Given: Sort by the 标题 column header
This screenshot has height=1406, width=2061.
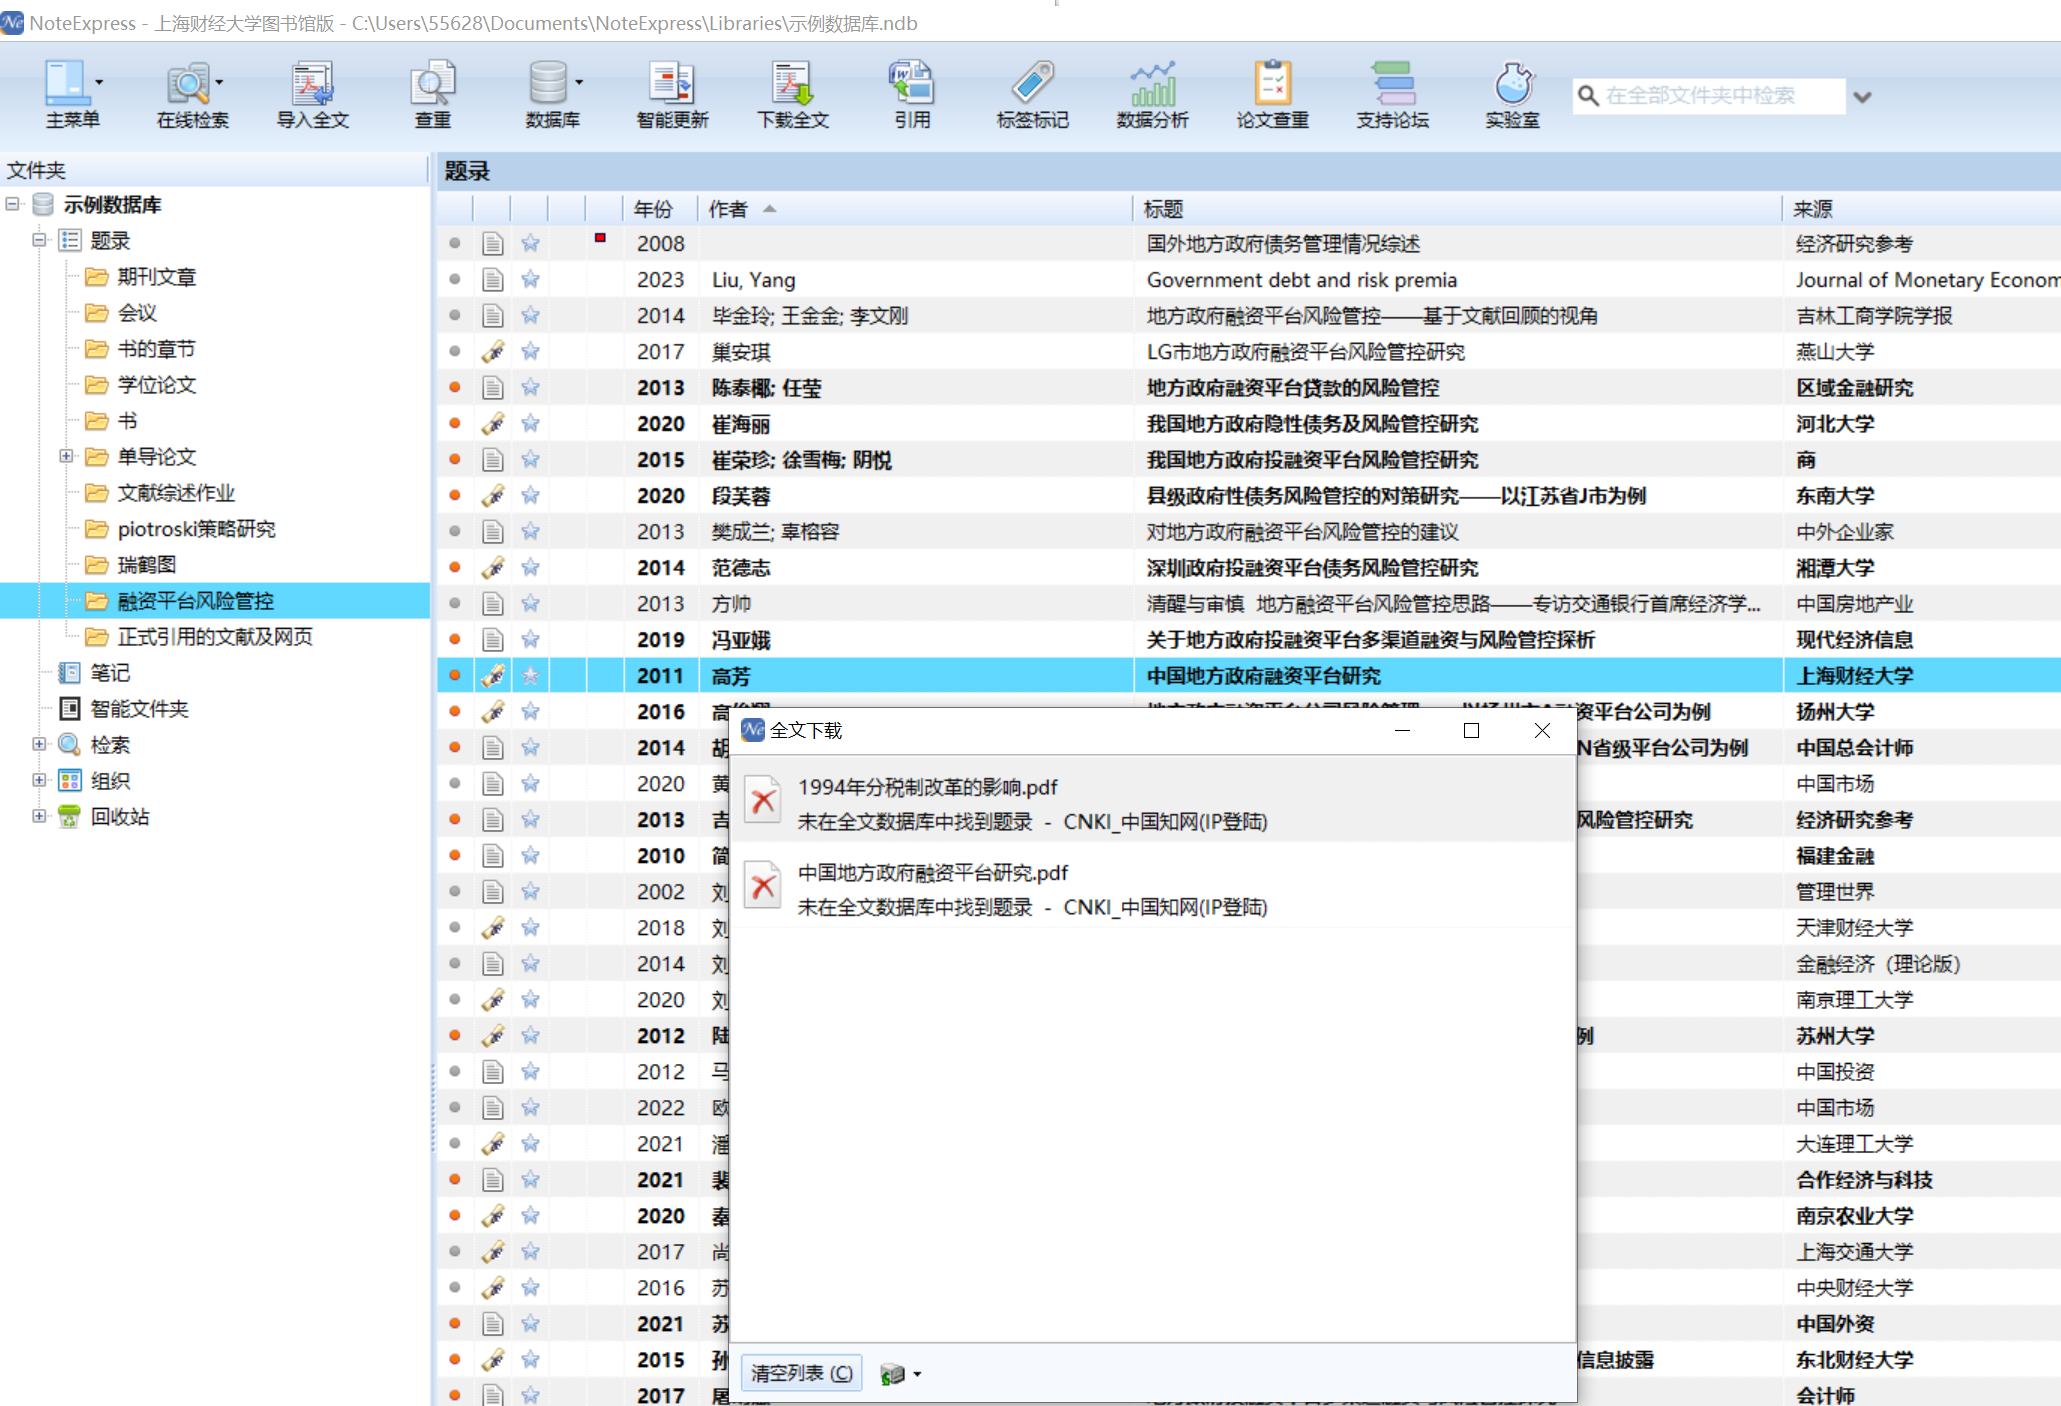Looking at the screenshot, I should click(1457, 209).
